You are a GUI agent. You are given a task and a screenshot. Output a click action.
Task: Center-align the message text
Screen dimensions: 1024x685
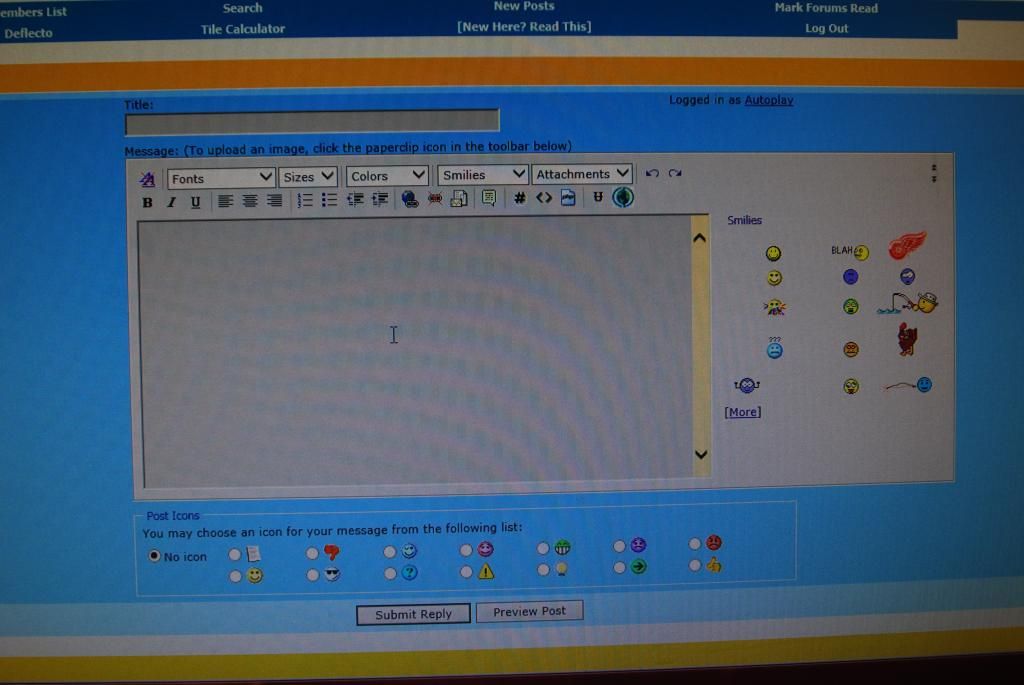click(249, 201)
